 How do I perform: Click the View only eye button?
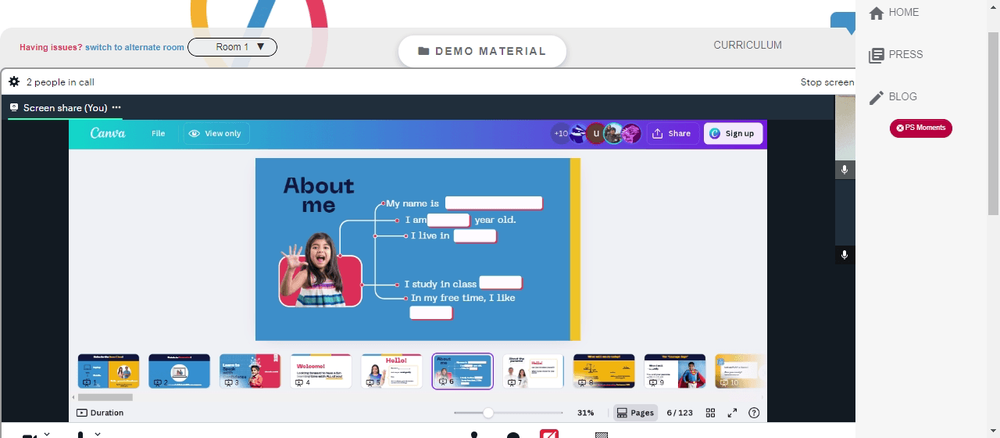point(216,133)
